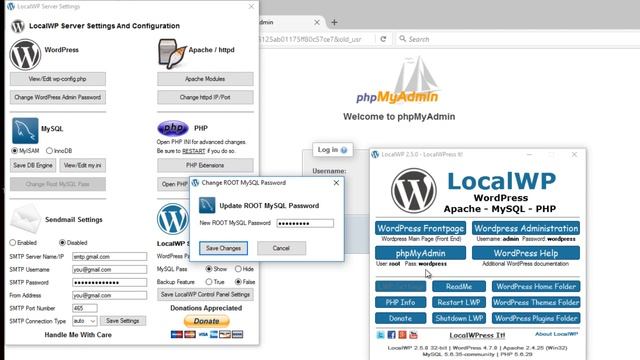Choose Hide for MySQL Pass
Viewport: 640px width, 360px height.
(238, 269)
